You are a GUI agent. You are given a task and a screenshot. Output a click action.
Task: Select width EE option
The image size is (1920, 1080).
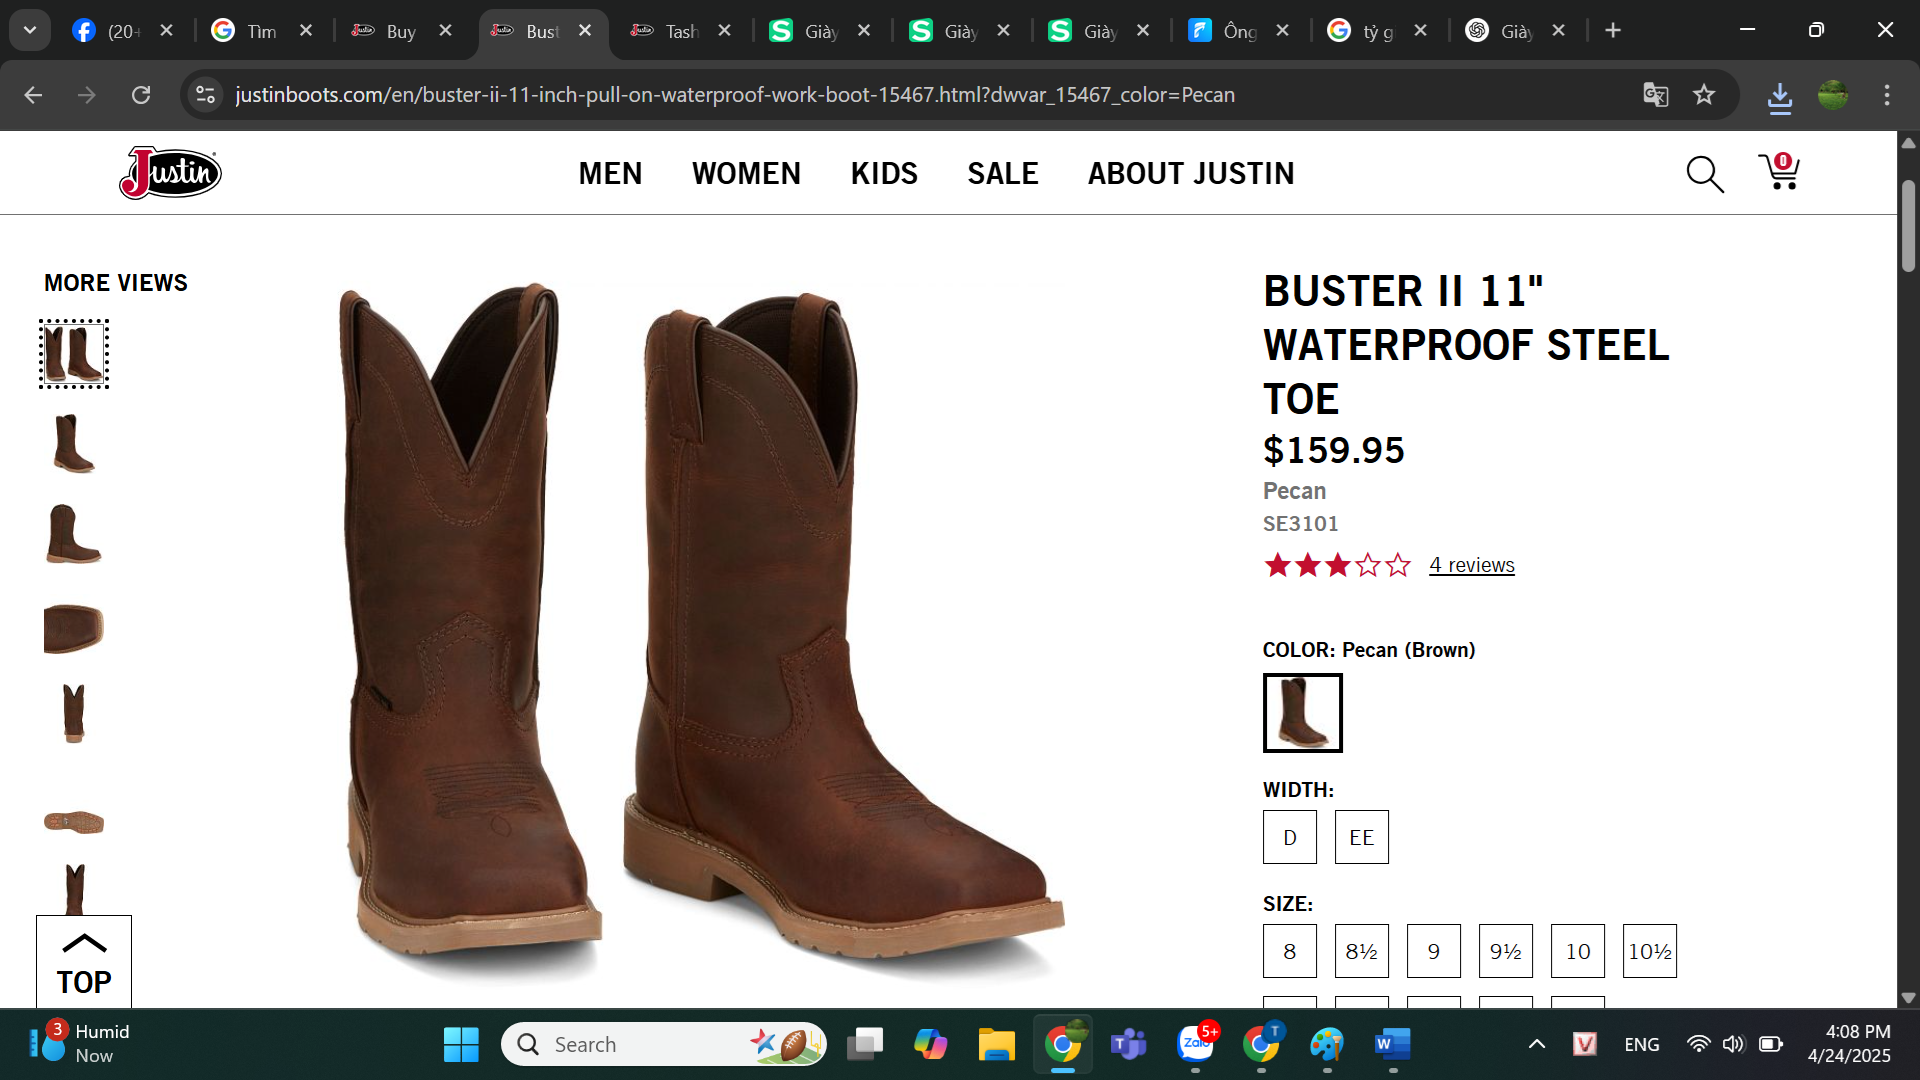pos(1361,837)
